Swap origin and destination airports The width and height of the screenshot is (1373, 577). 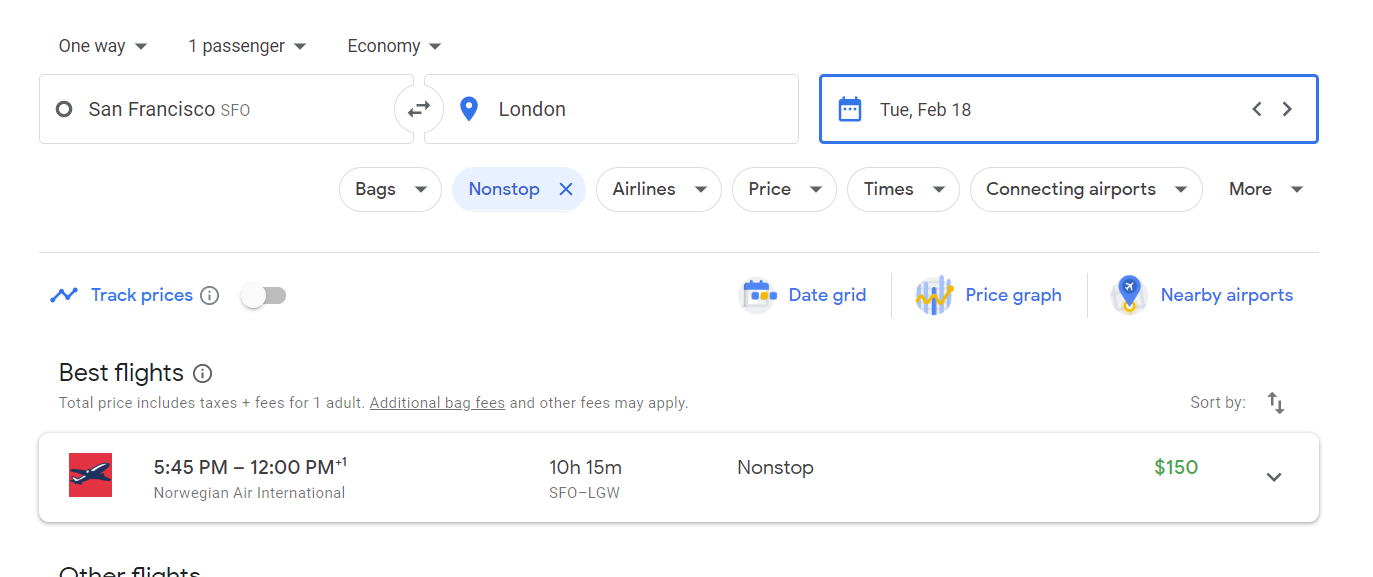(x=419, y=109)
